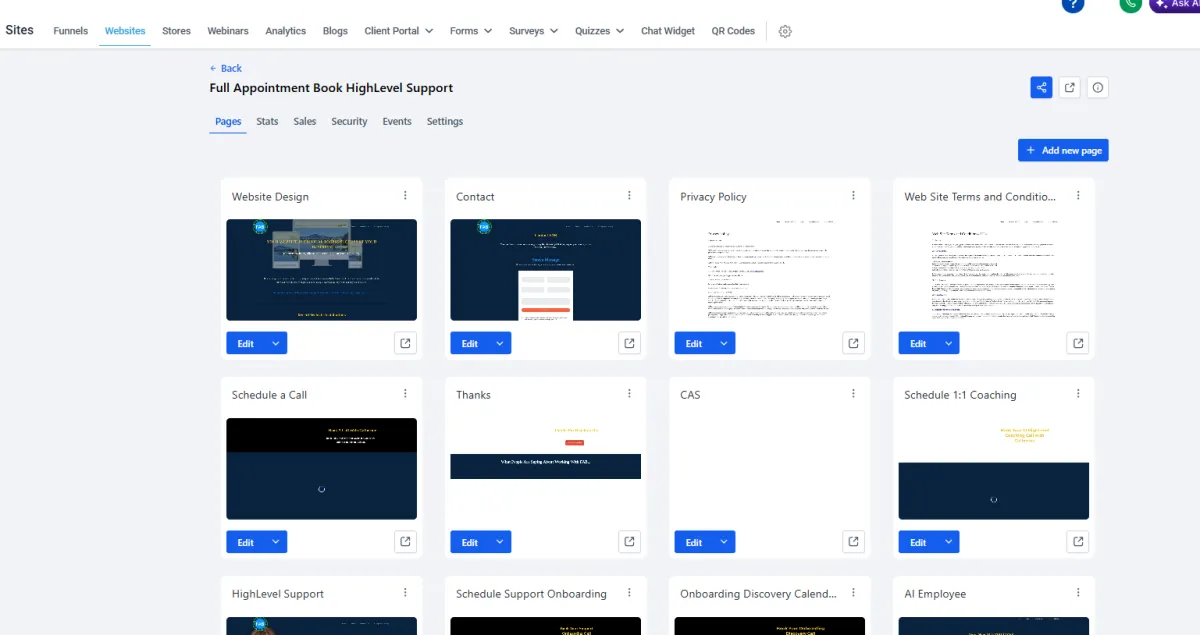1200x635 pixels.
Task: Open Edit dropdown arrow on Schedule a Call card
Action: click(x=276, y=542)
